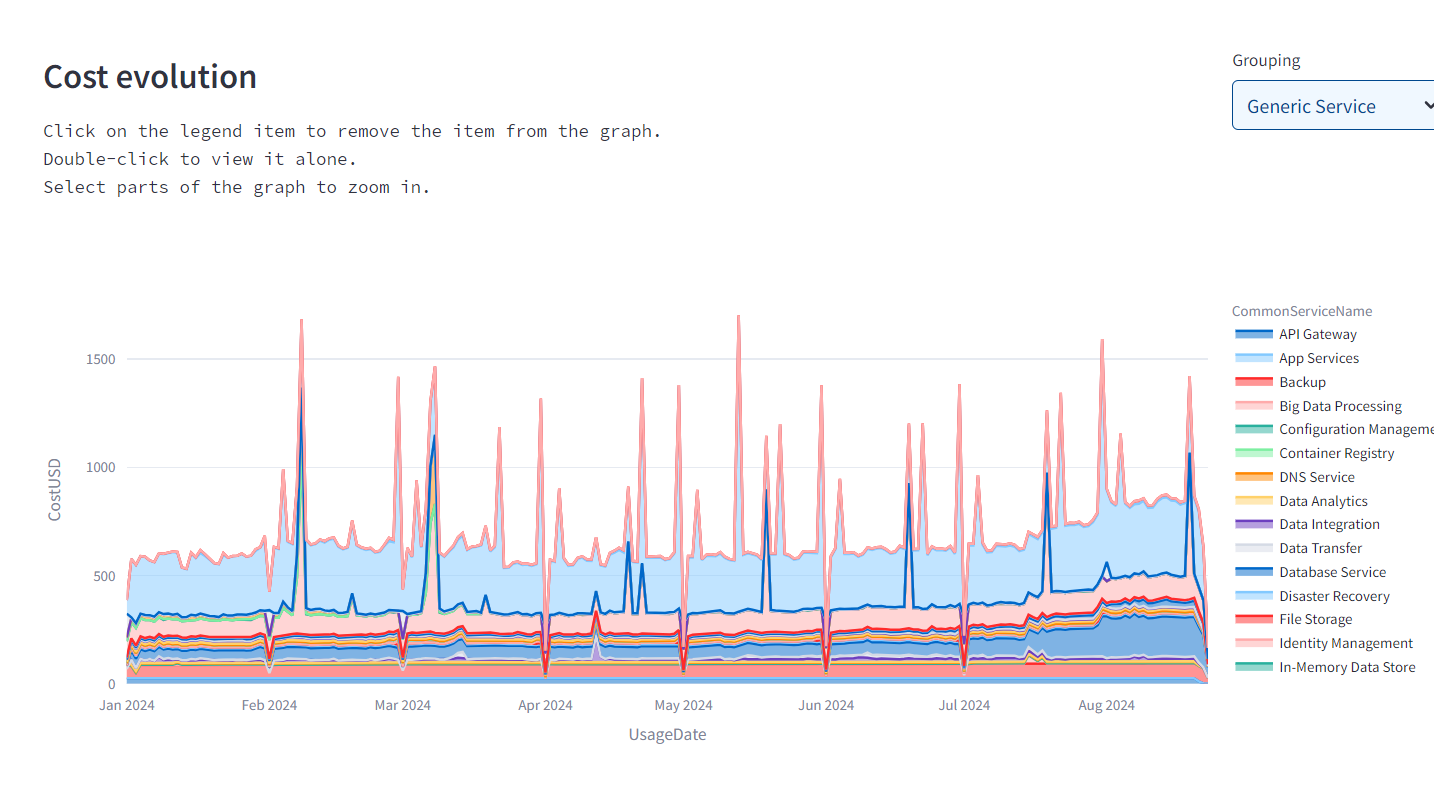
Task: Click In-Memory Data Store legend swatch
Action: pyautogui.click(x=1254, y=667)
